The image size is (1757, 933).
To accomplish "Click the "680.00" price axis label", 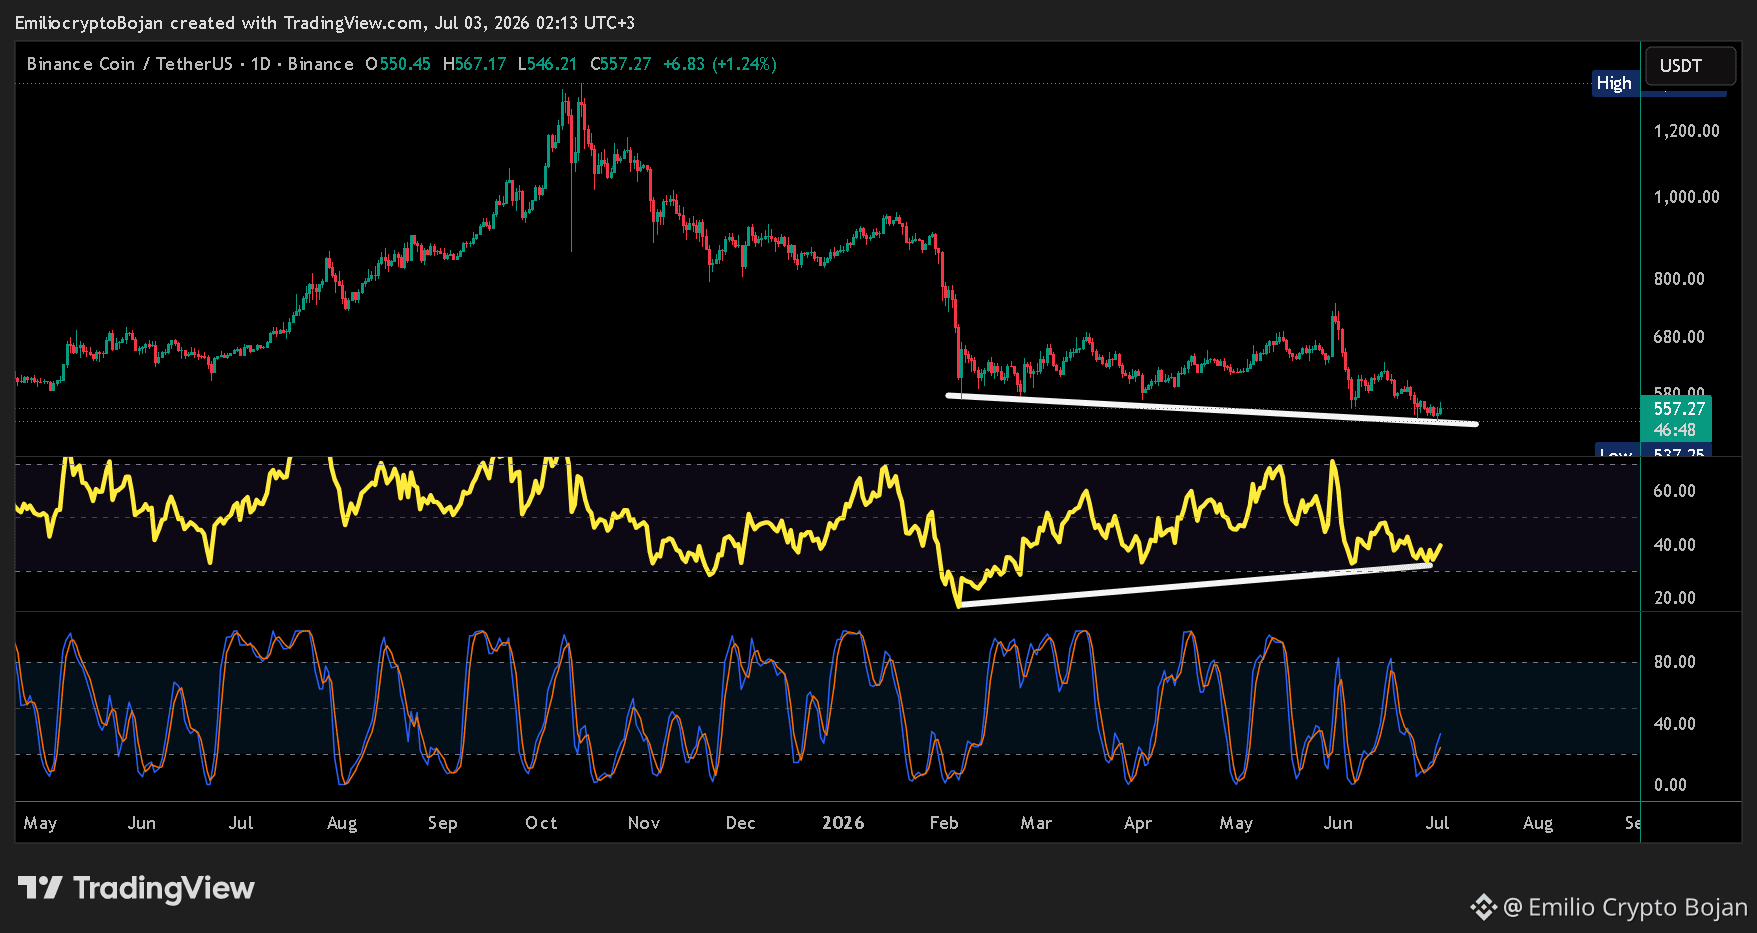I will pos(1679,337).
